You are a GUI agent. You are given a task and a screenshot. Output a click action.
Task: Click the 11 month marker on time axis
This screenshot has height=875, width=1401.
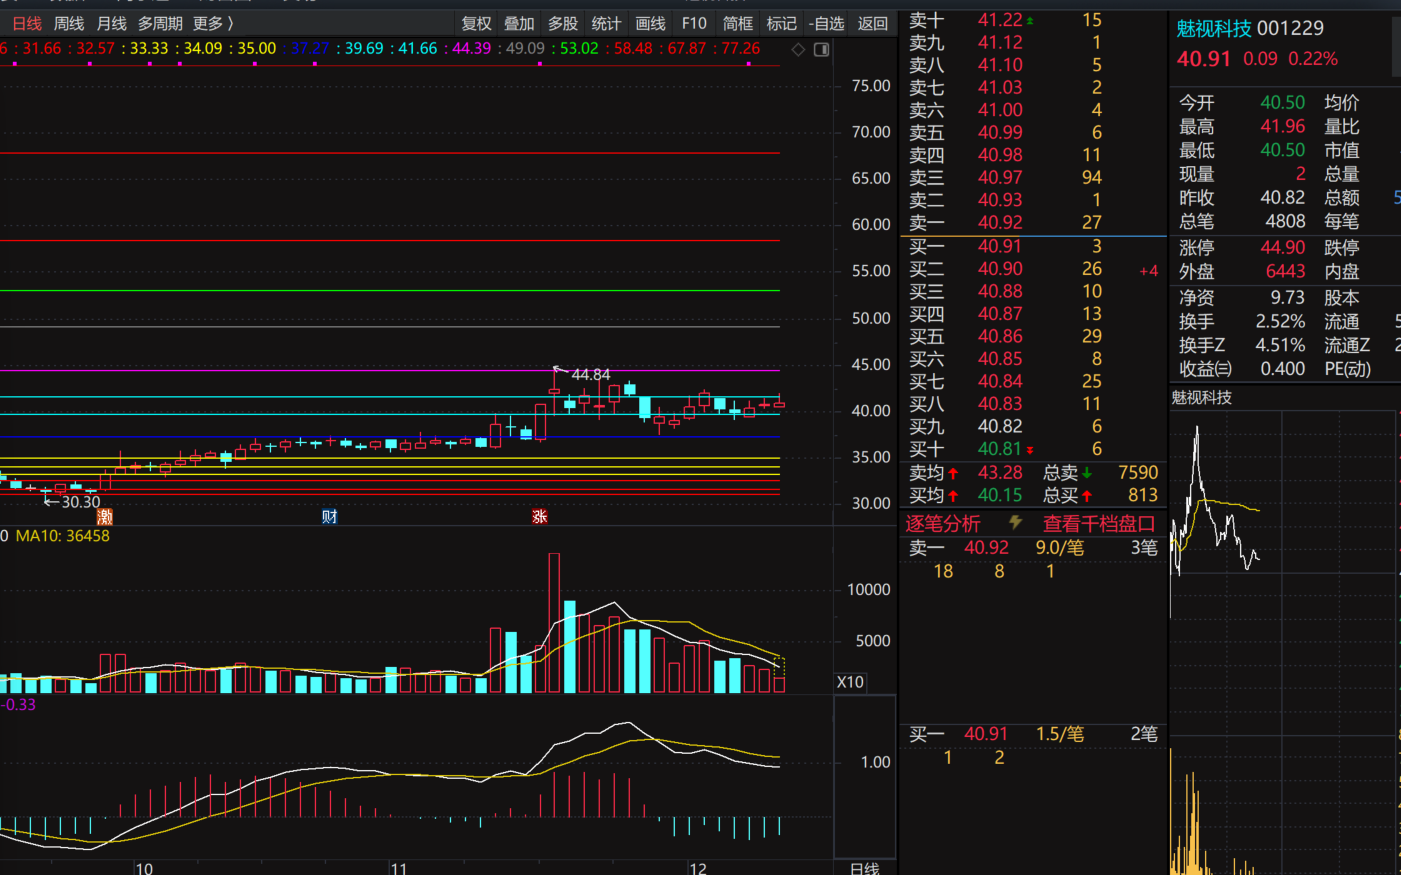399,868
